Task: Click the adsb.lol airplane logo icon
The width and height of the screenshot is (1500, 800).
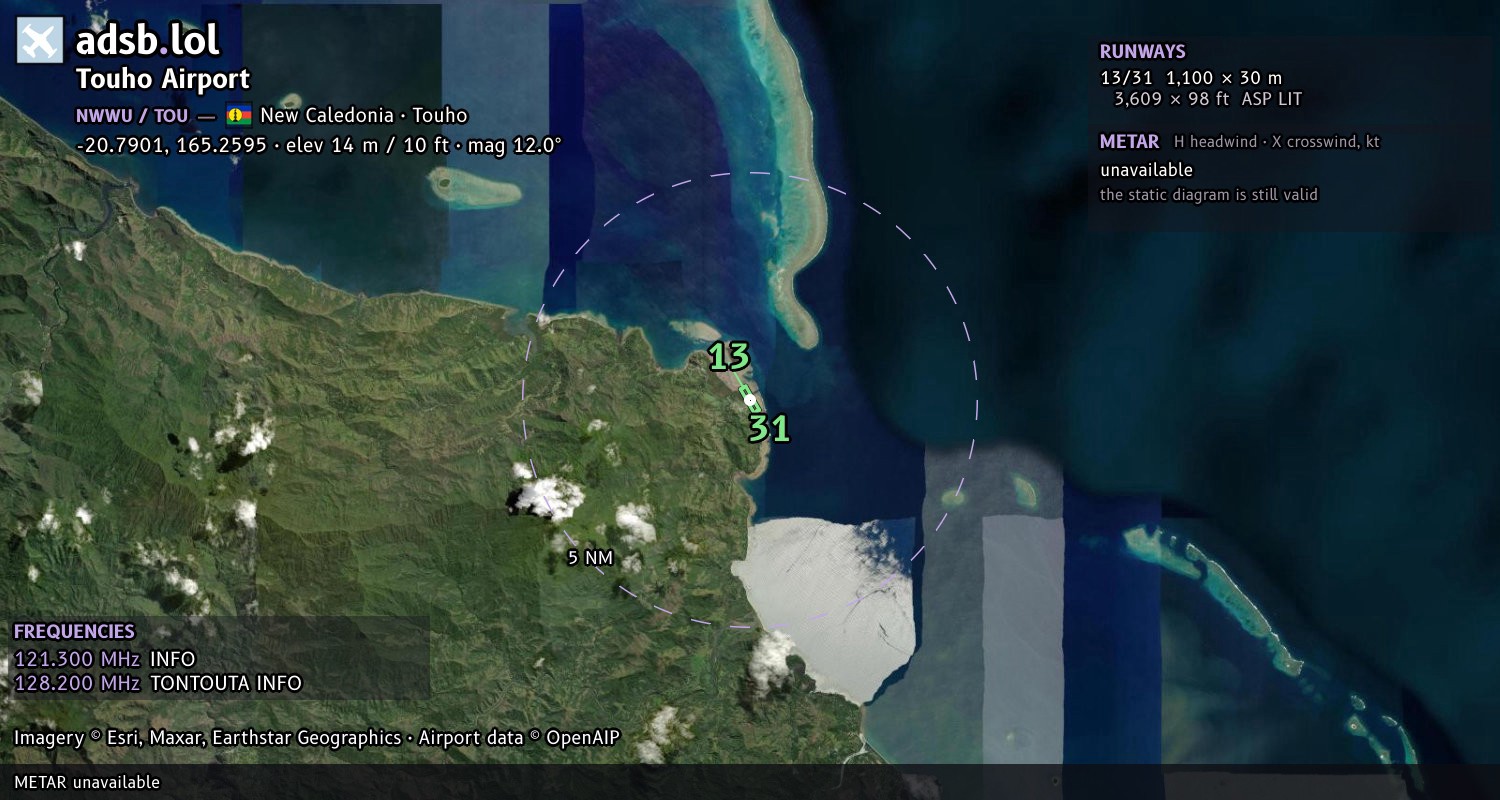Action: click(x=40, y=40)
